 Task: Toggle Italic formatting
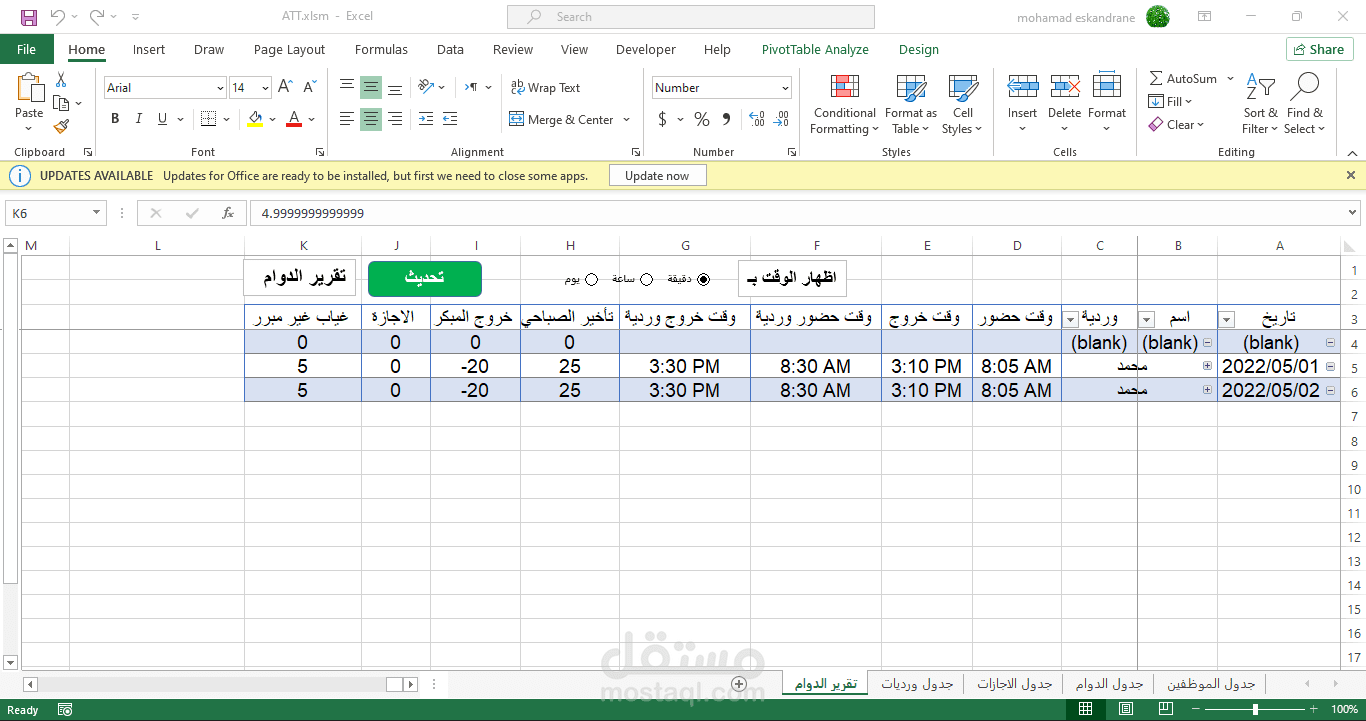coord(137,119)
